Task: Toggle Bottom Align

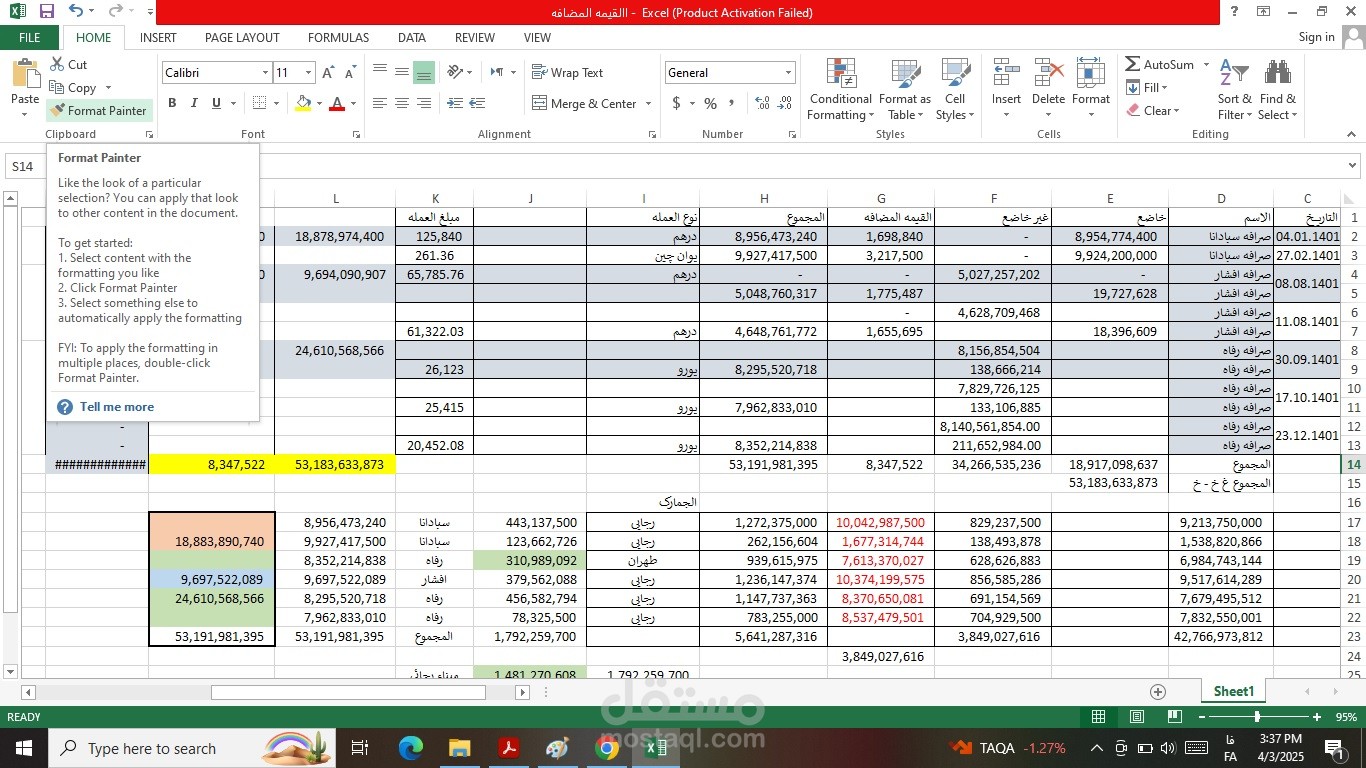Action: click(423, 72)
